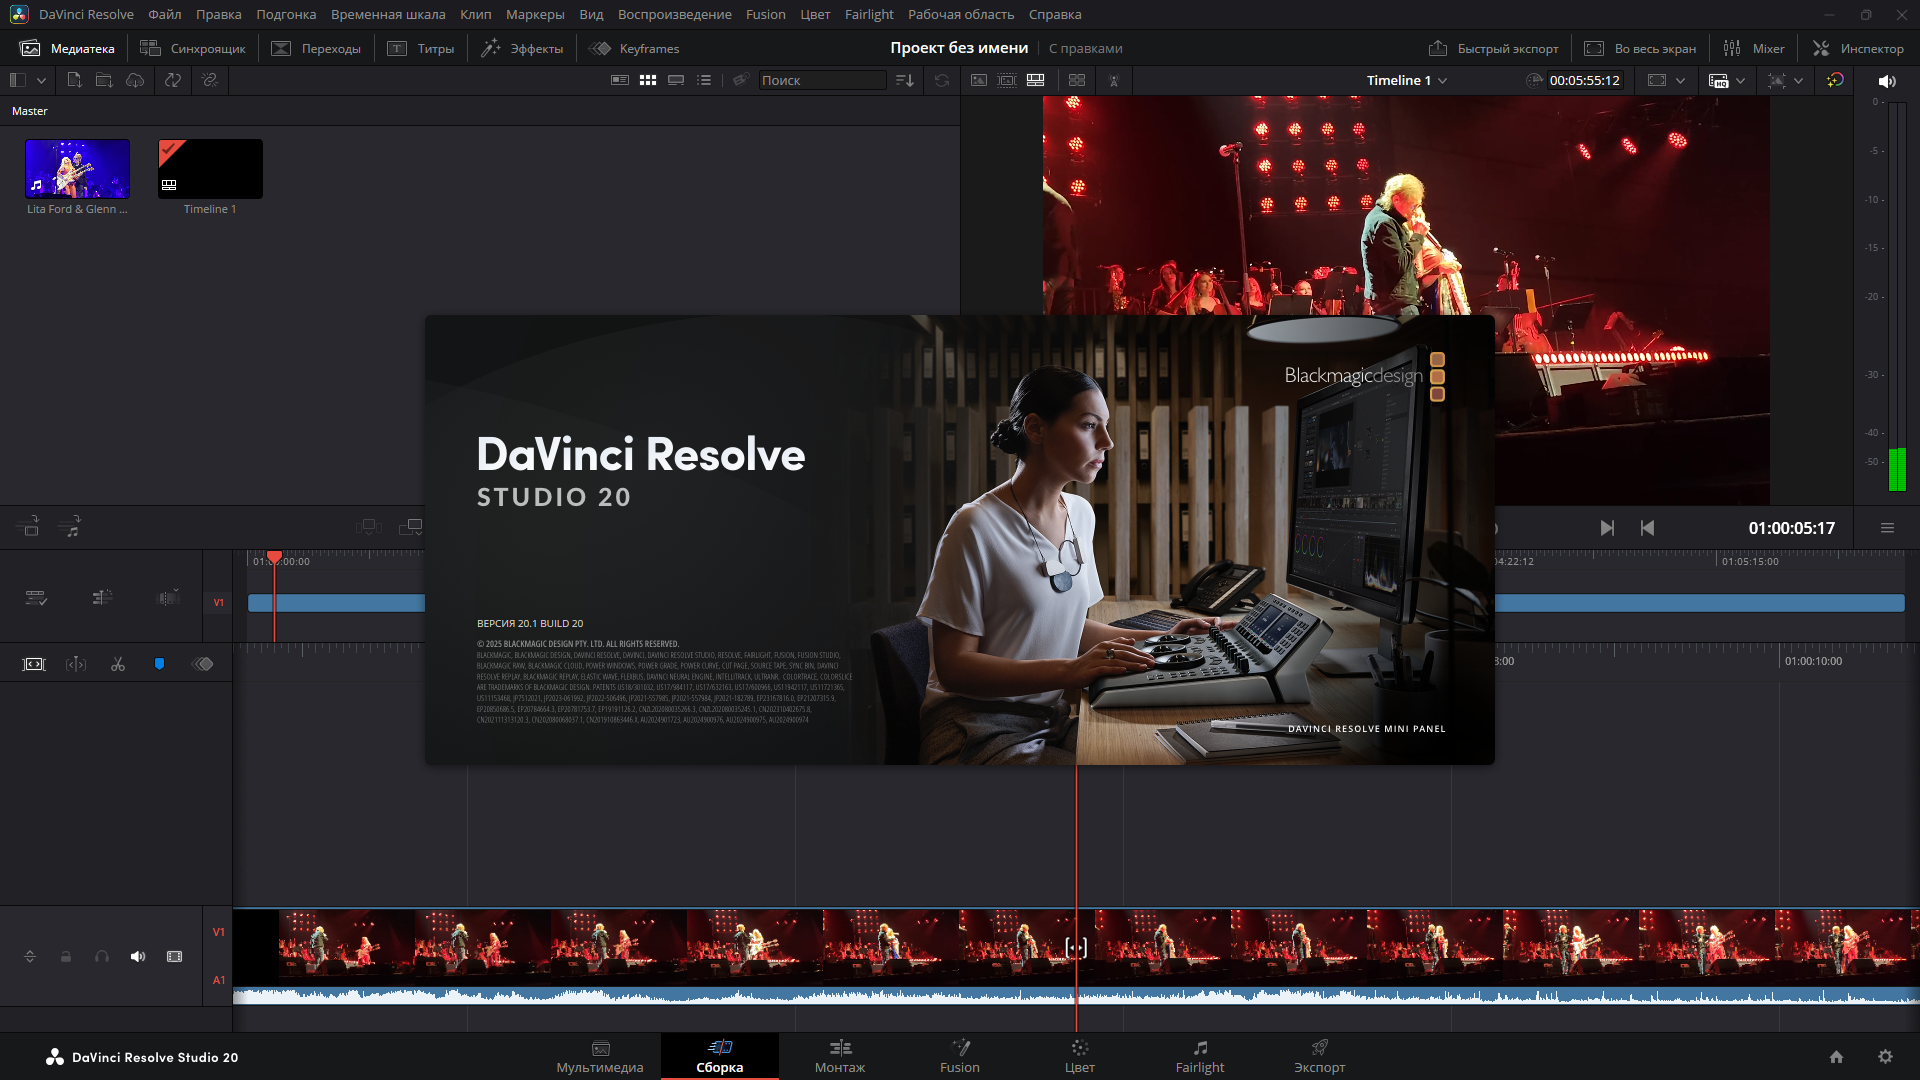Click the import media file icon
Viewport: 1920px width, 1080px height.
74,80
